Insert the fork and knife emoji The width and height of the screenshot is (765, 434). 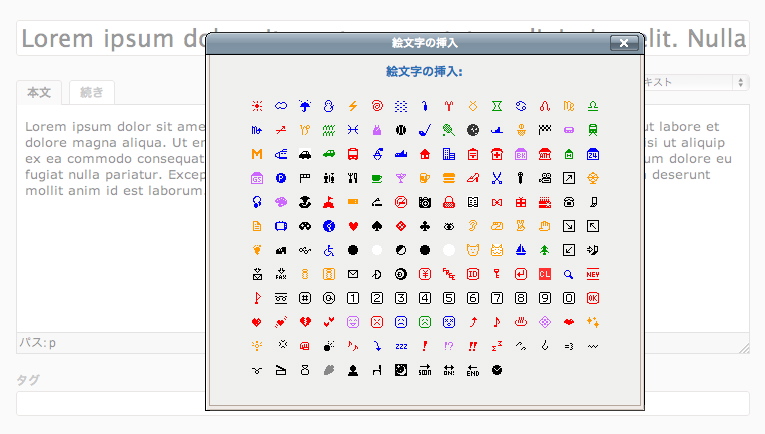[x=353, y=178]
